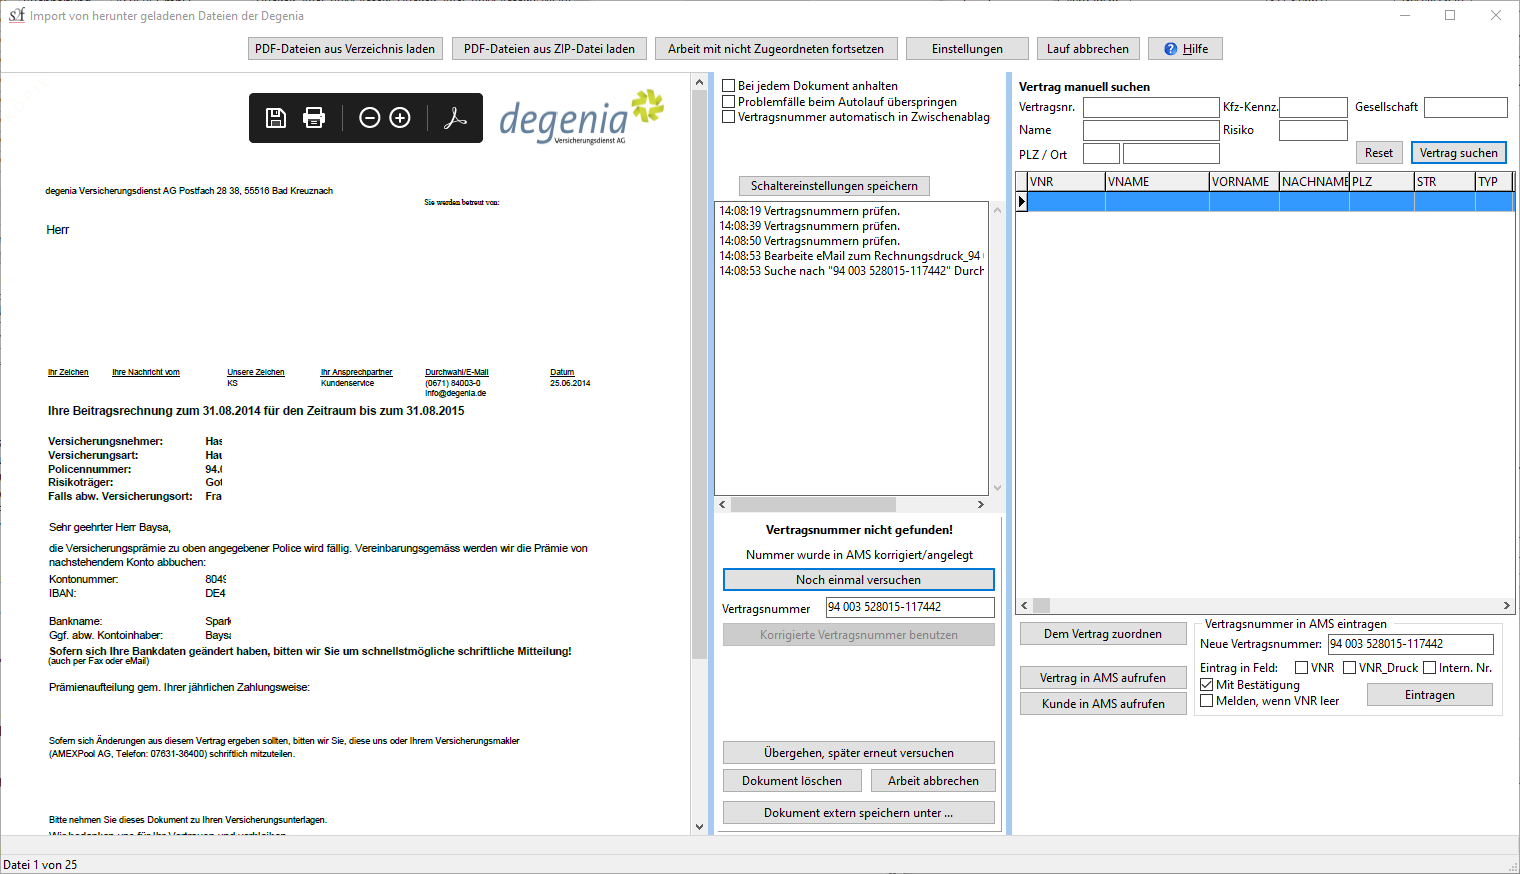The image size is (1520, 874).
Task: Click results grid horizontal scroll left arrow
Action: pyautogui.click(x=1024, y=605)
